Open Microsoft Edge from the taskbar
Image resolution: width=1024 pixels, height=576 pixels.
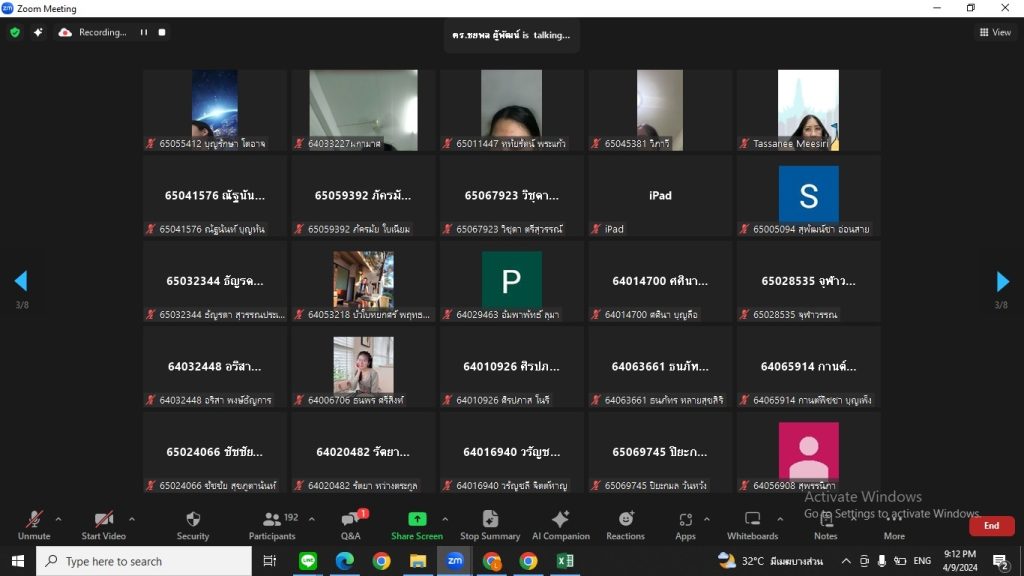click(345, 561)
